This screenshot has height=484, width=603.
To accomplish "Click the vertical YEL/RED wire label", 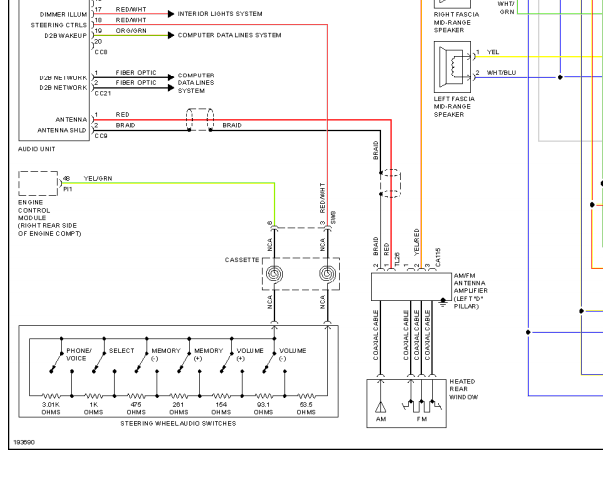I will click(x=416, y=242).
